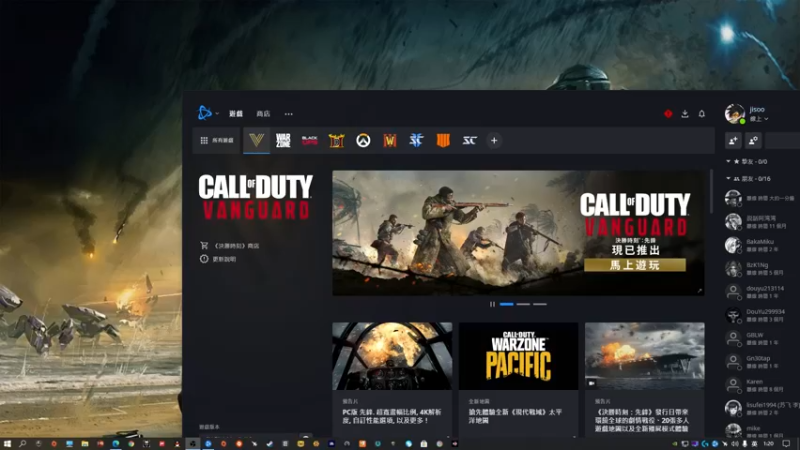Open the Vanguard shop link with cart icon

click(230, 245)
